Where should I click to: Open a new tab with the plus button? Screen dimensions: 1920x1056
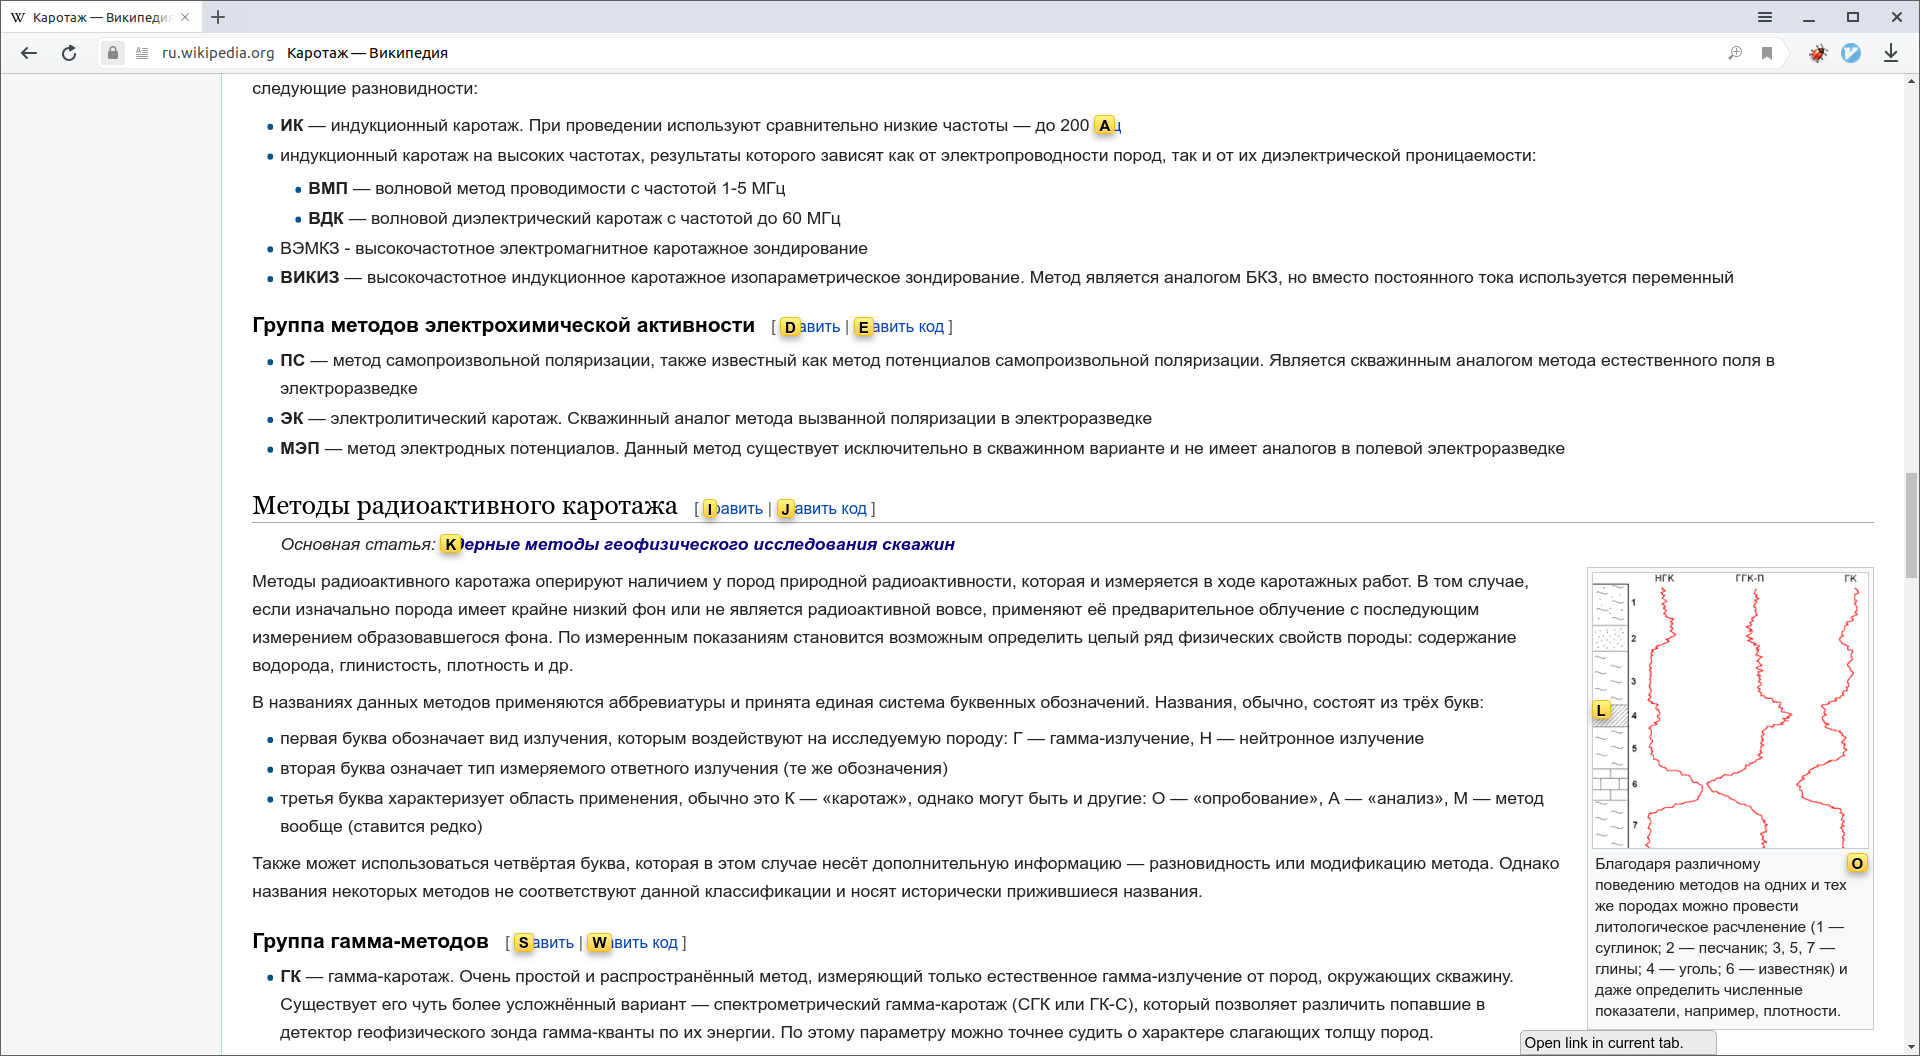click(218, 17)
